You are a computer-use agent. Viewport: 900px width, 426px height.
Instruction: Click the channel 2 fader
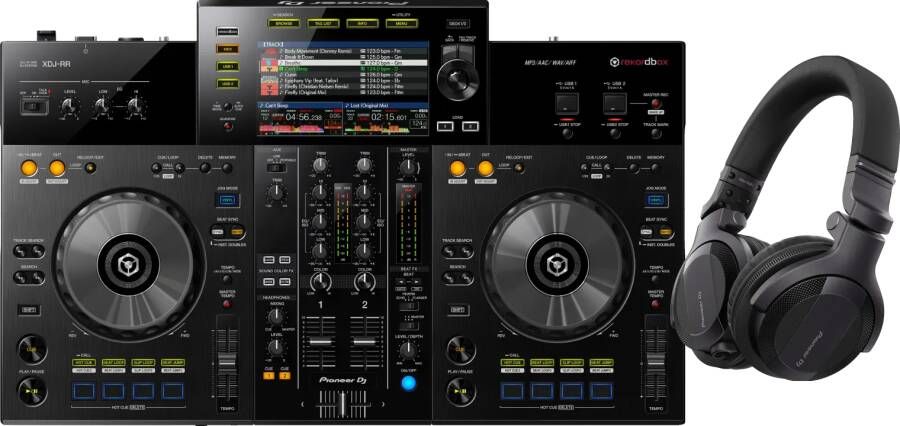tap(364, 342)
